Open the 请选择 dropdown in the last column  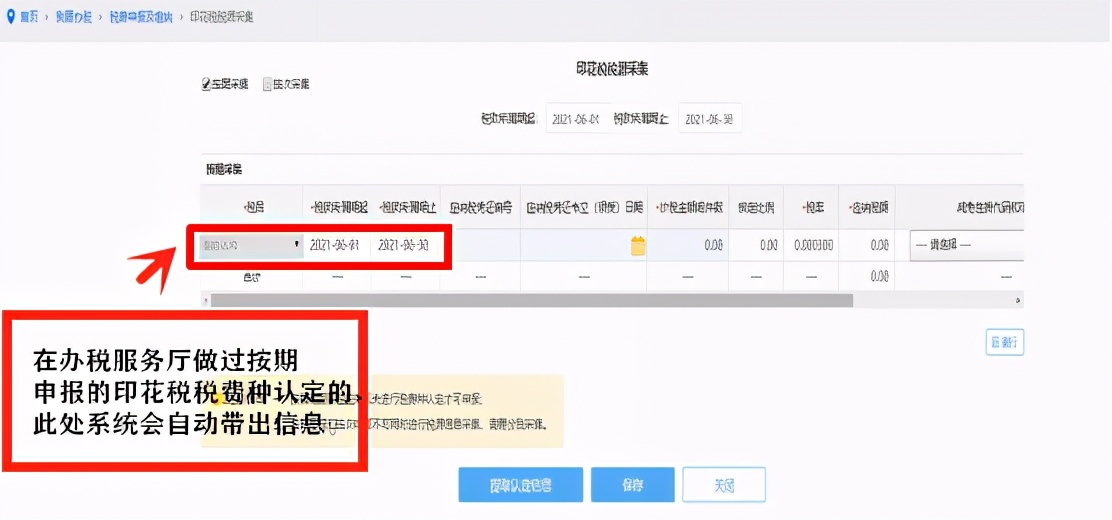967,245
